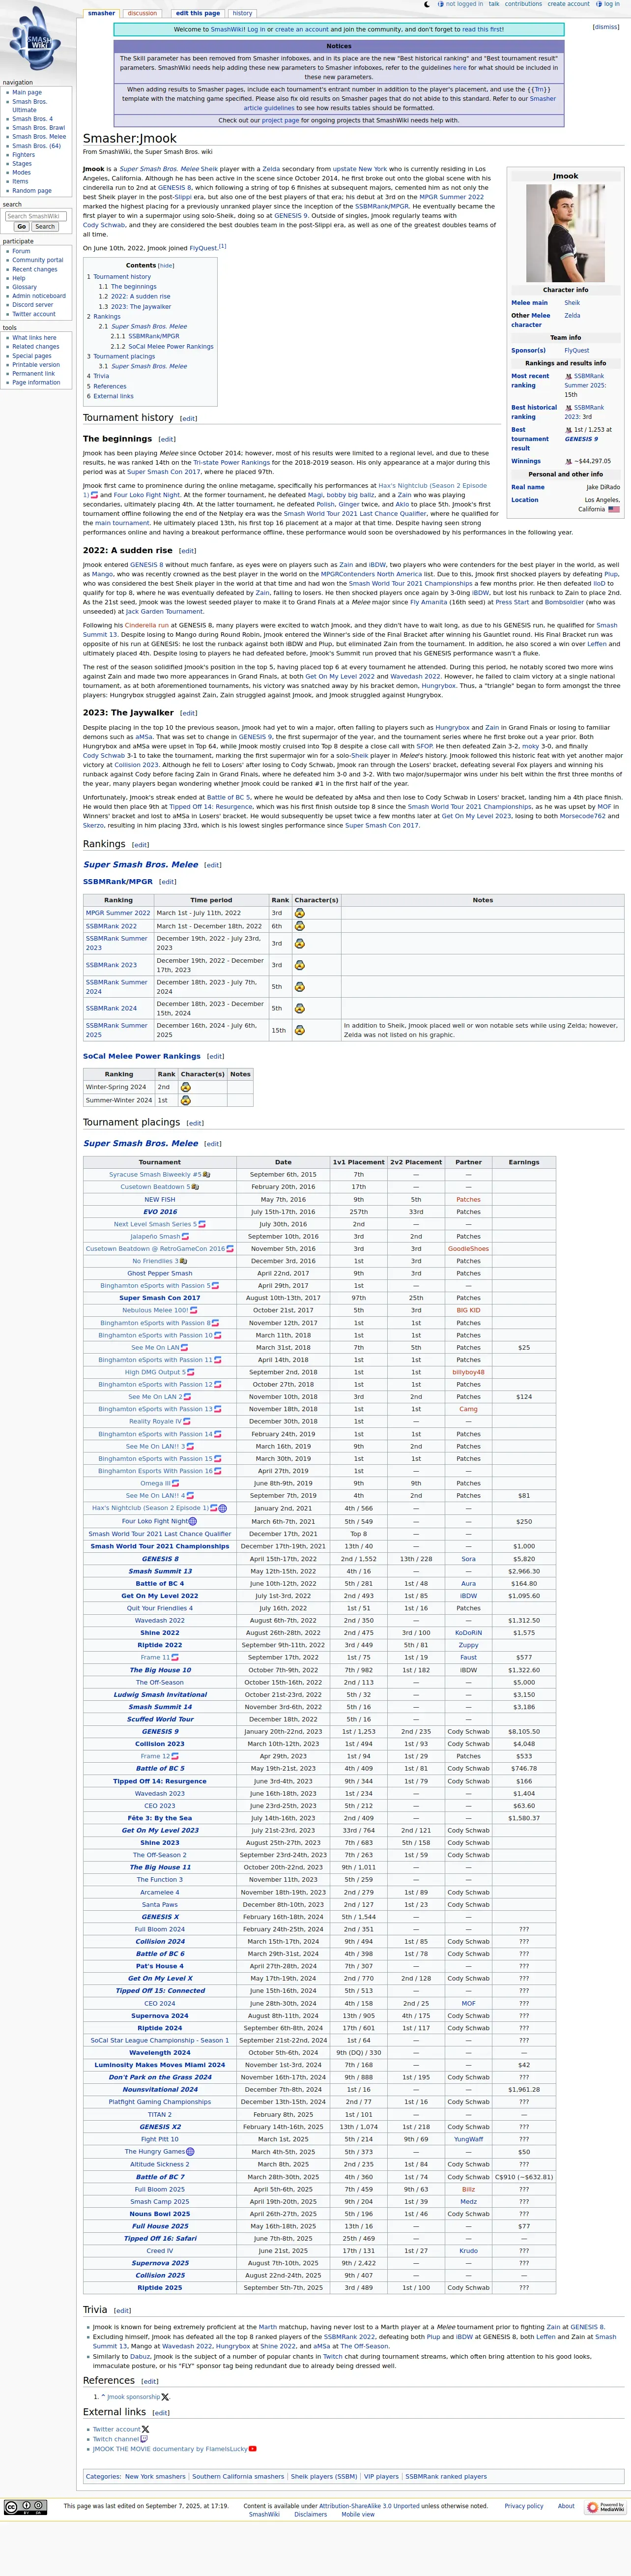The height and width of the screenshot is (2576, 631).
Task: Open the discussion tab
Action: coord(142,13)
